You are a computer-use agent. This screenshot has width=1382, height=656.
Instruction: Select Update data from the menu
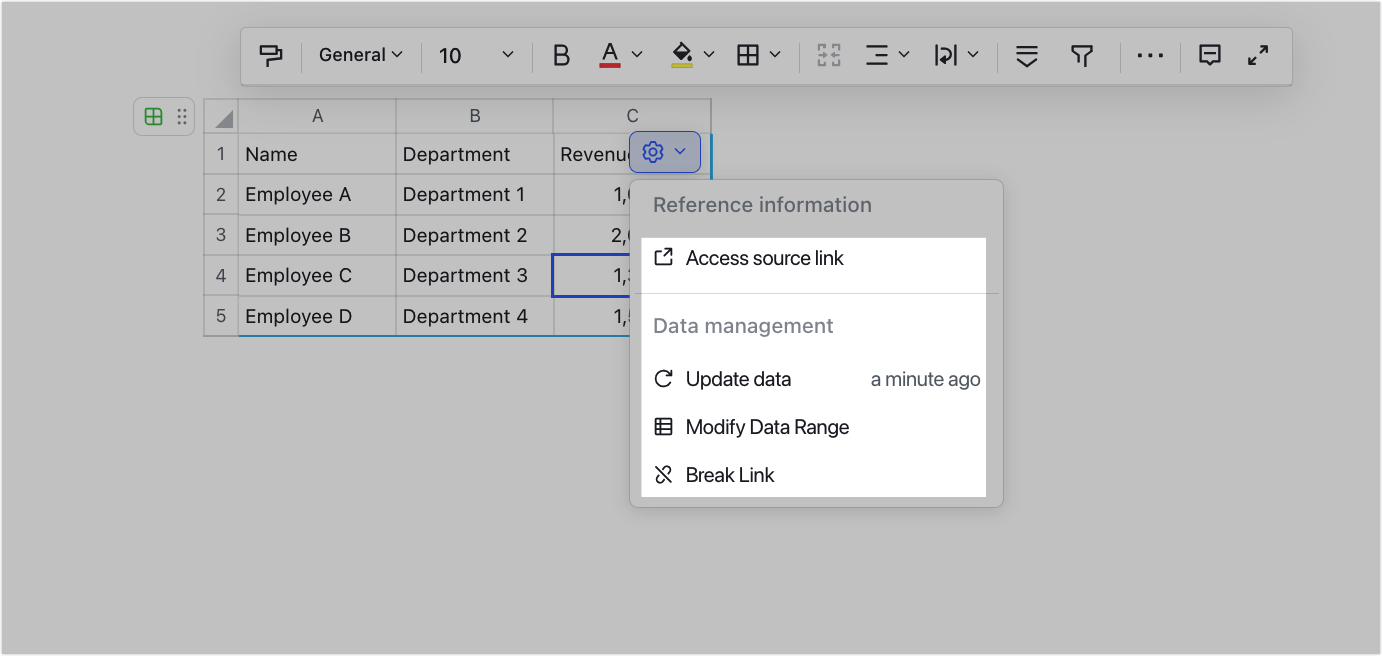coord(737,379)
